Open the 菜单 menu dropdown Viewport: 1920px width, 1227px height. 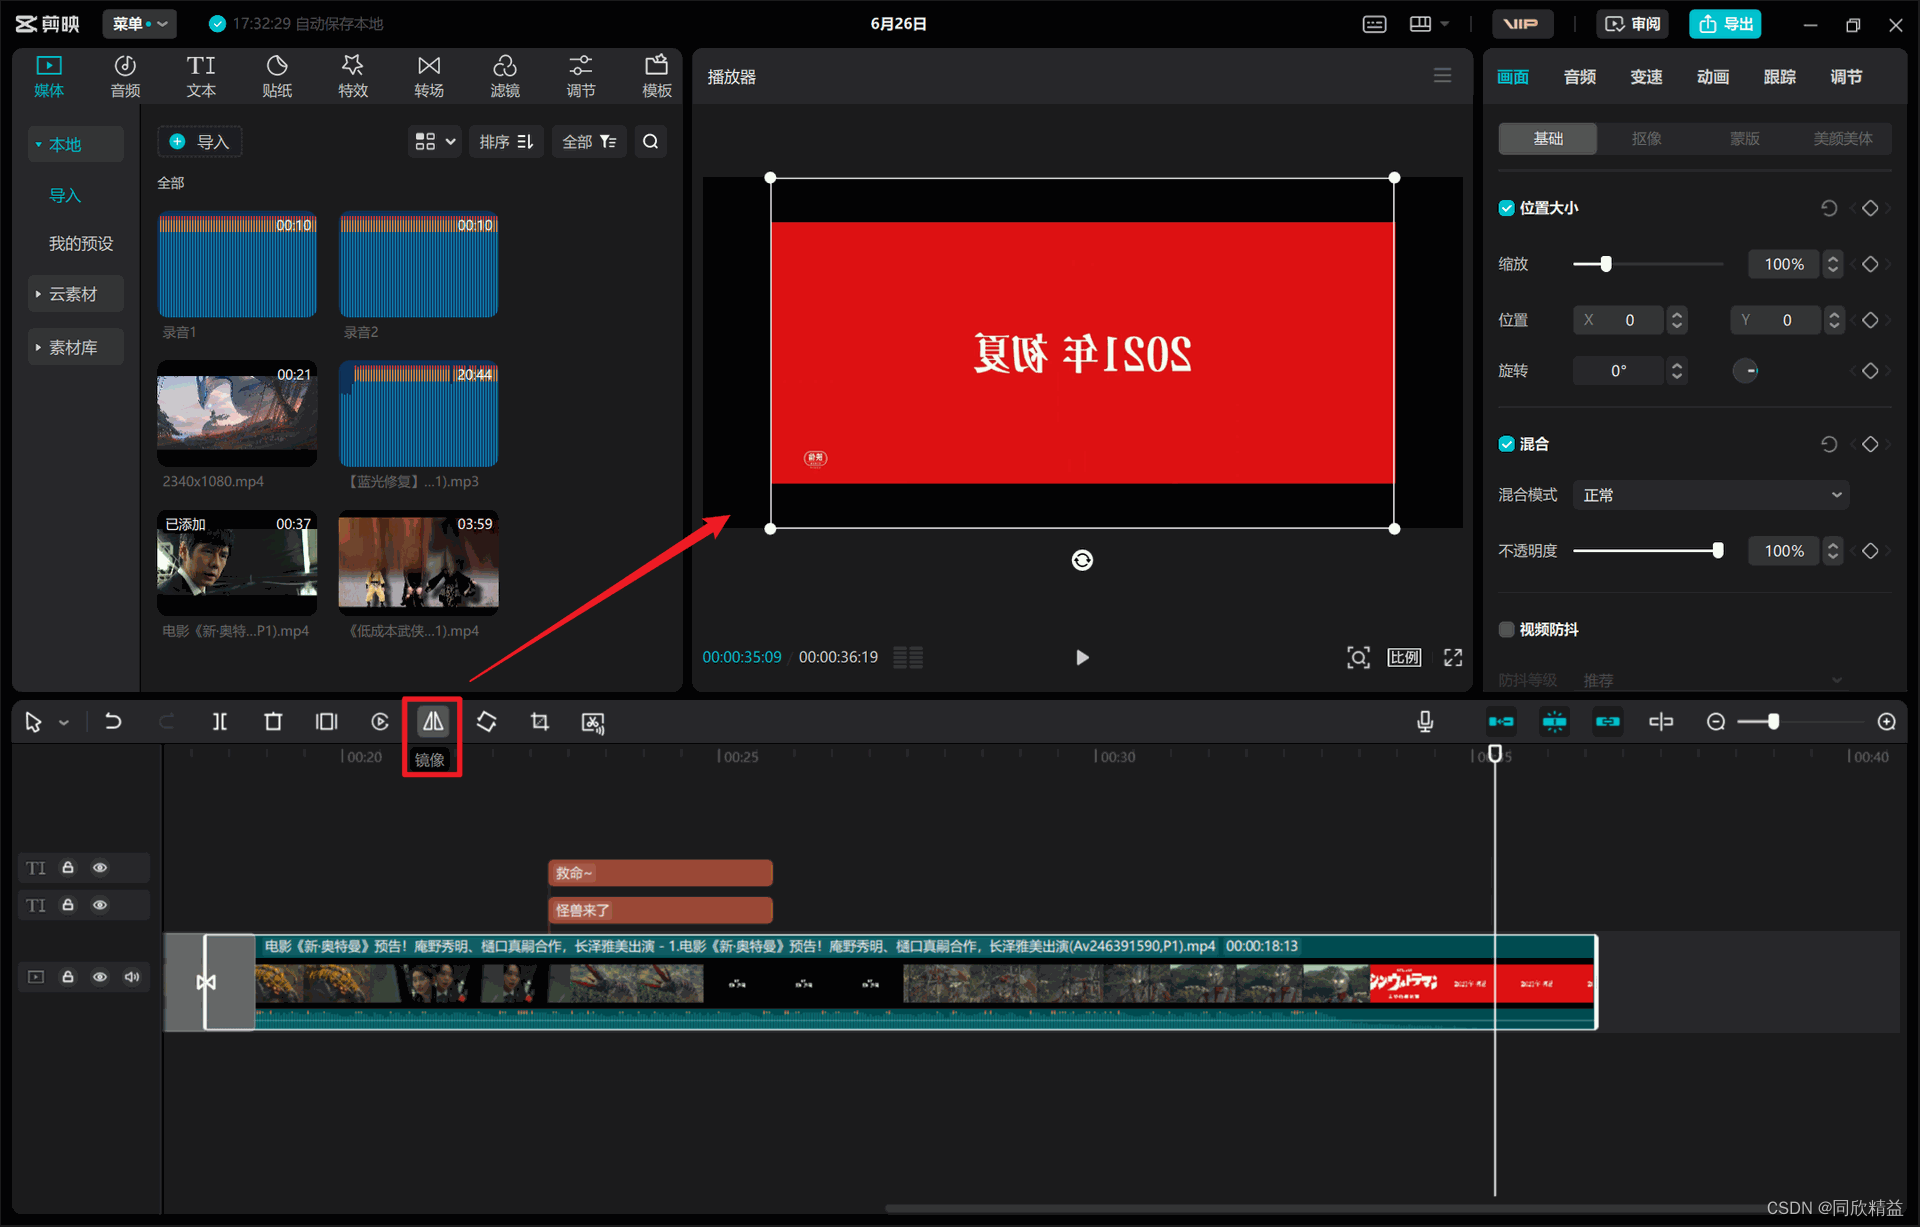140,24
